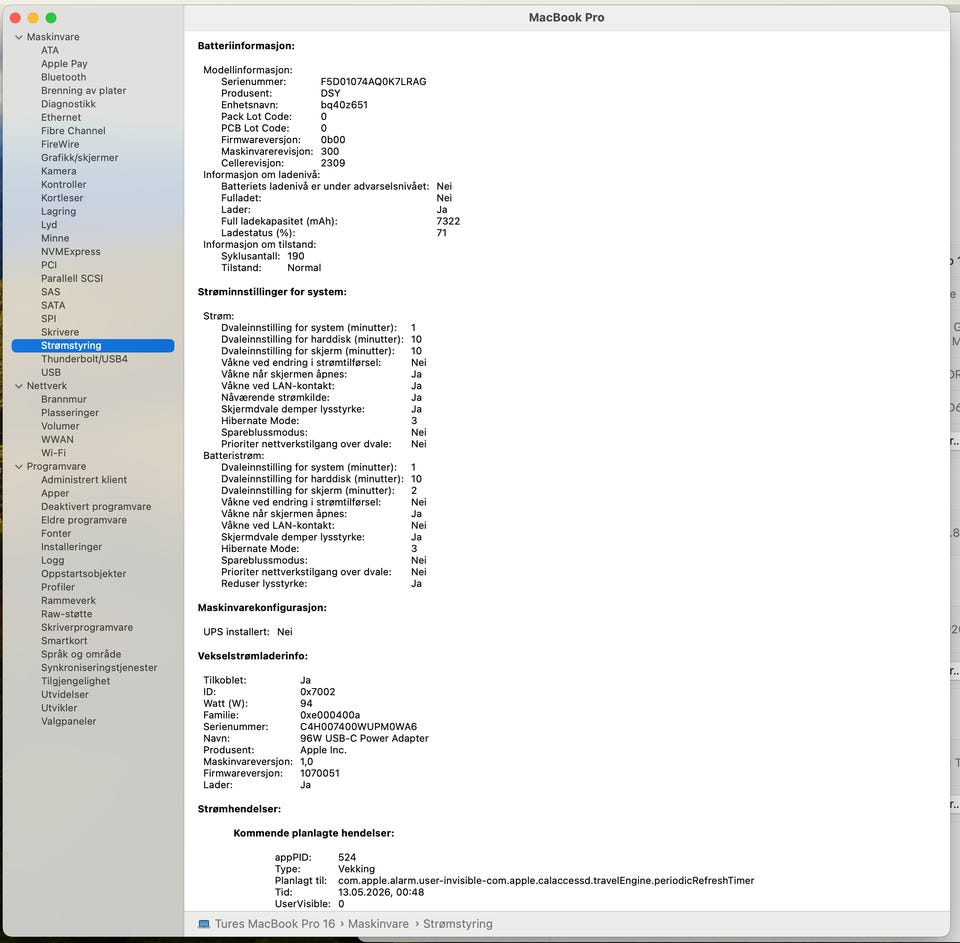Open Parallell SCSI entry
Screen dimensions: 960x943
72,279
